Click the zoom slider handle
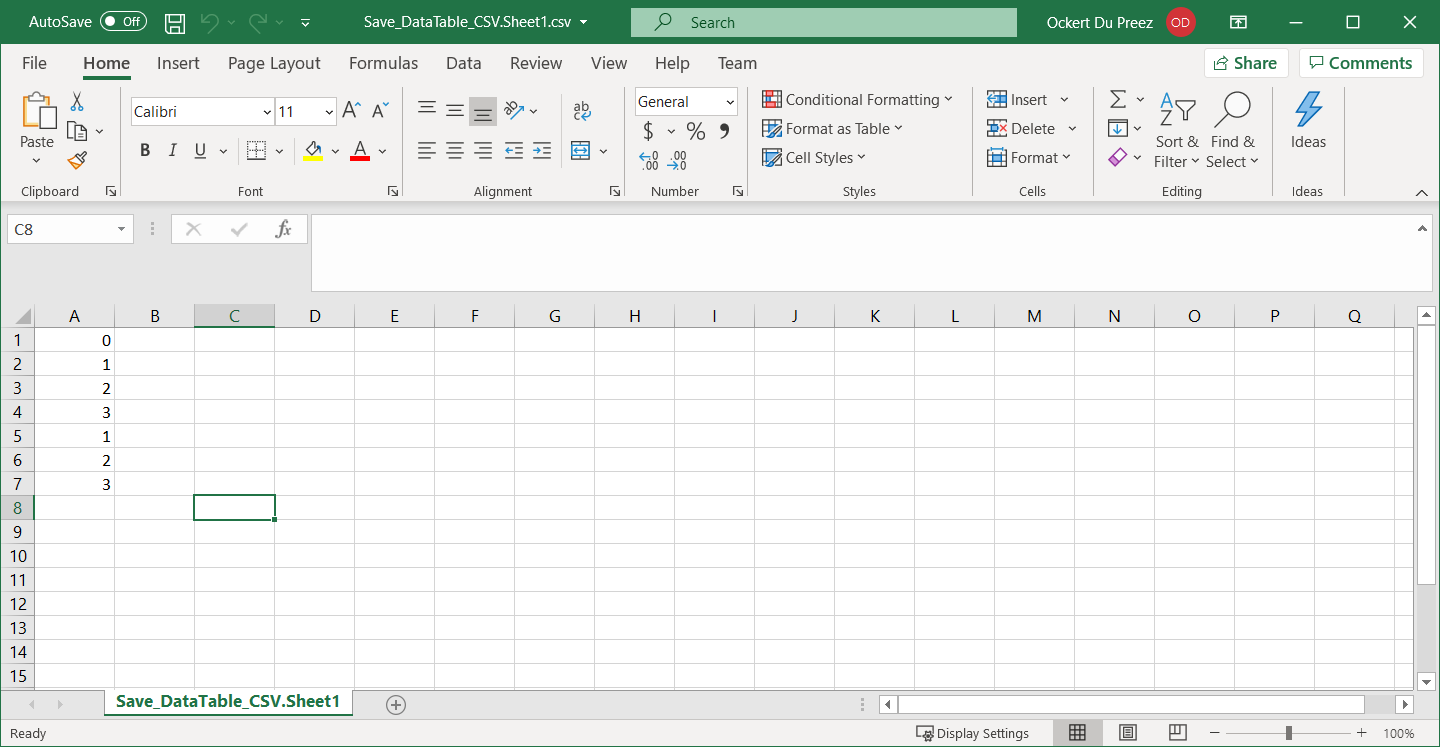The height and width of the screenshot is (747, 1440). (1289, 733)
